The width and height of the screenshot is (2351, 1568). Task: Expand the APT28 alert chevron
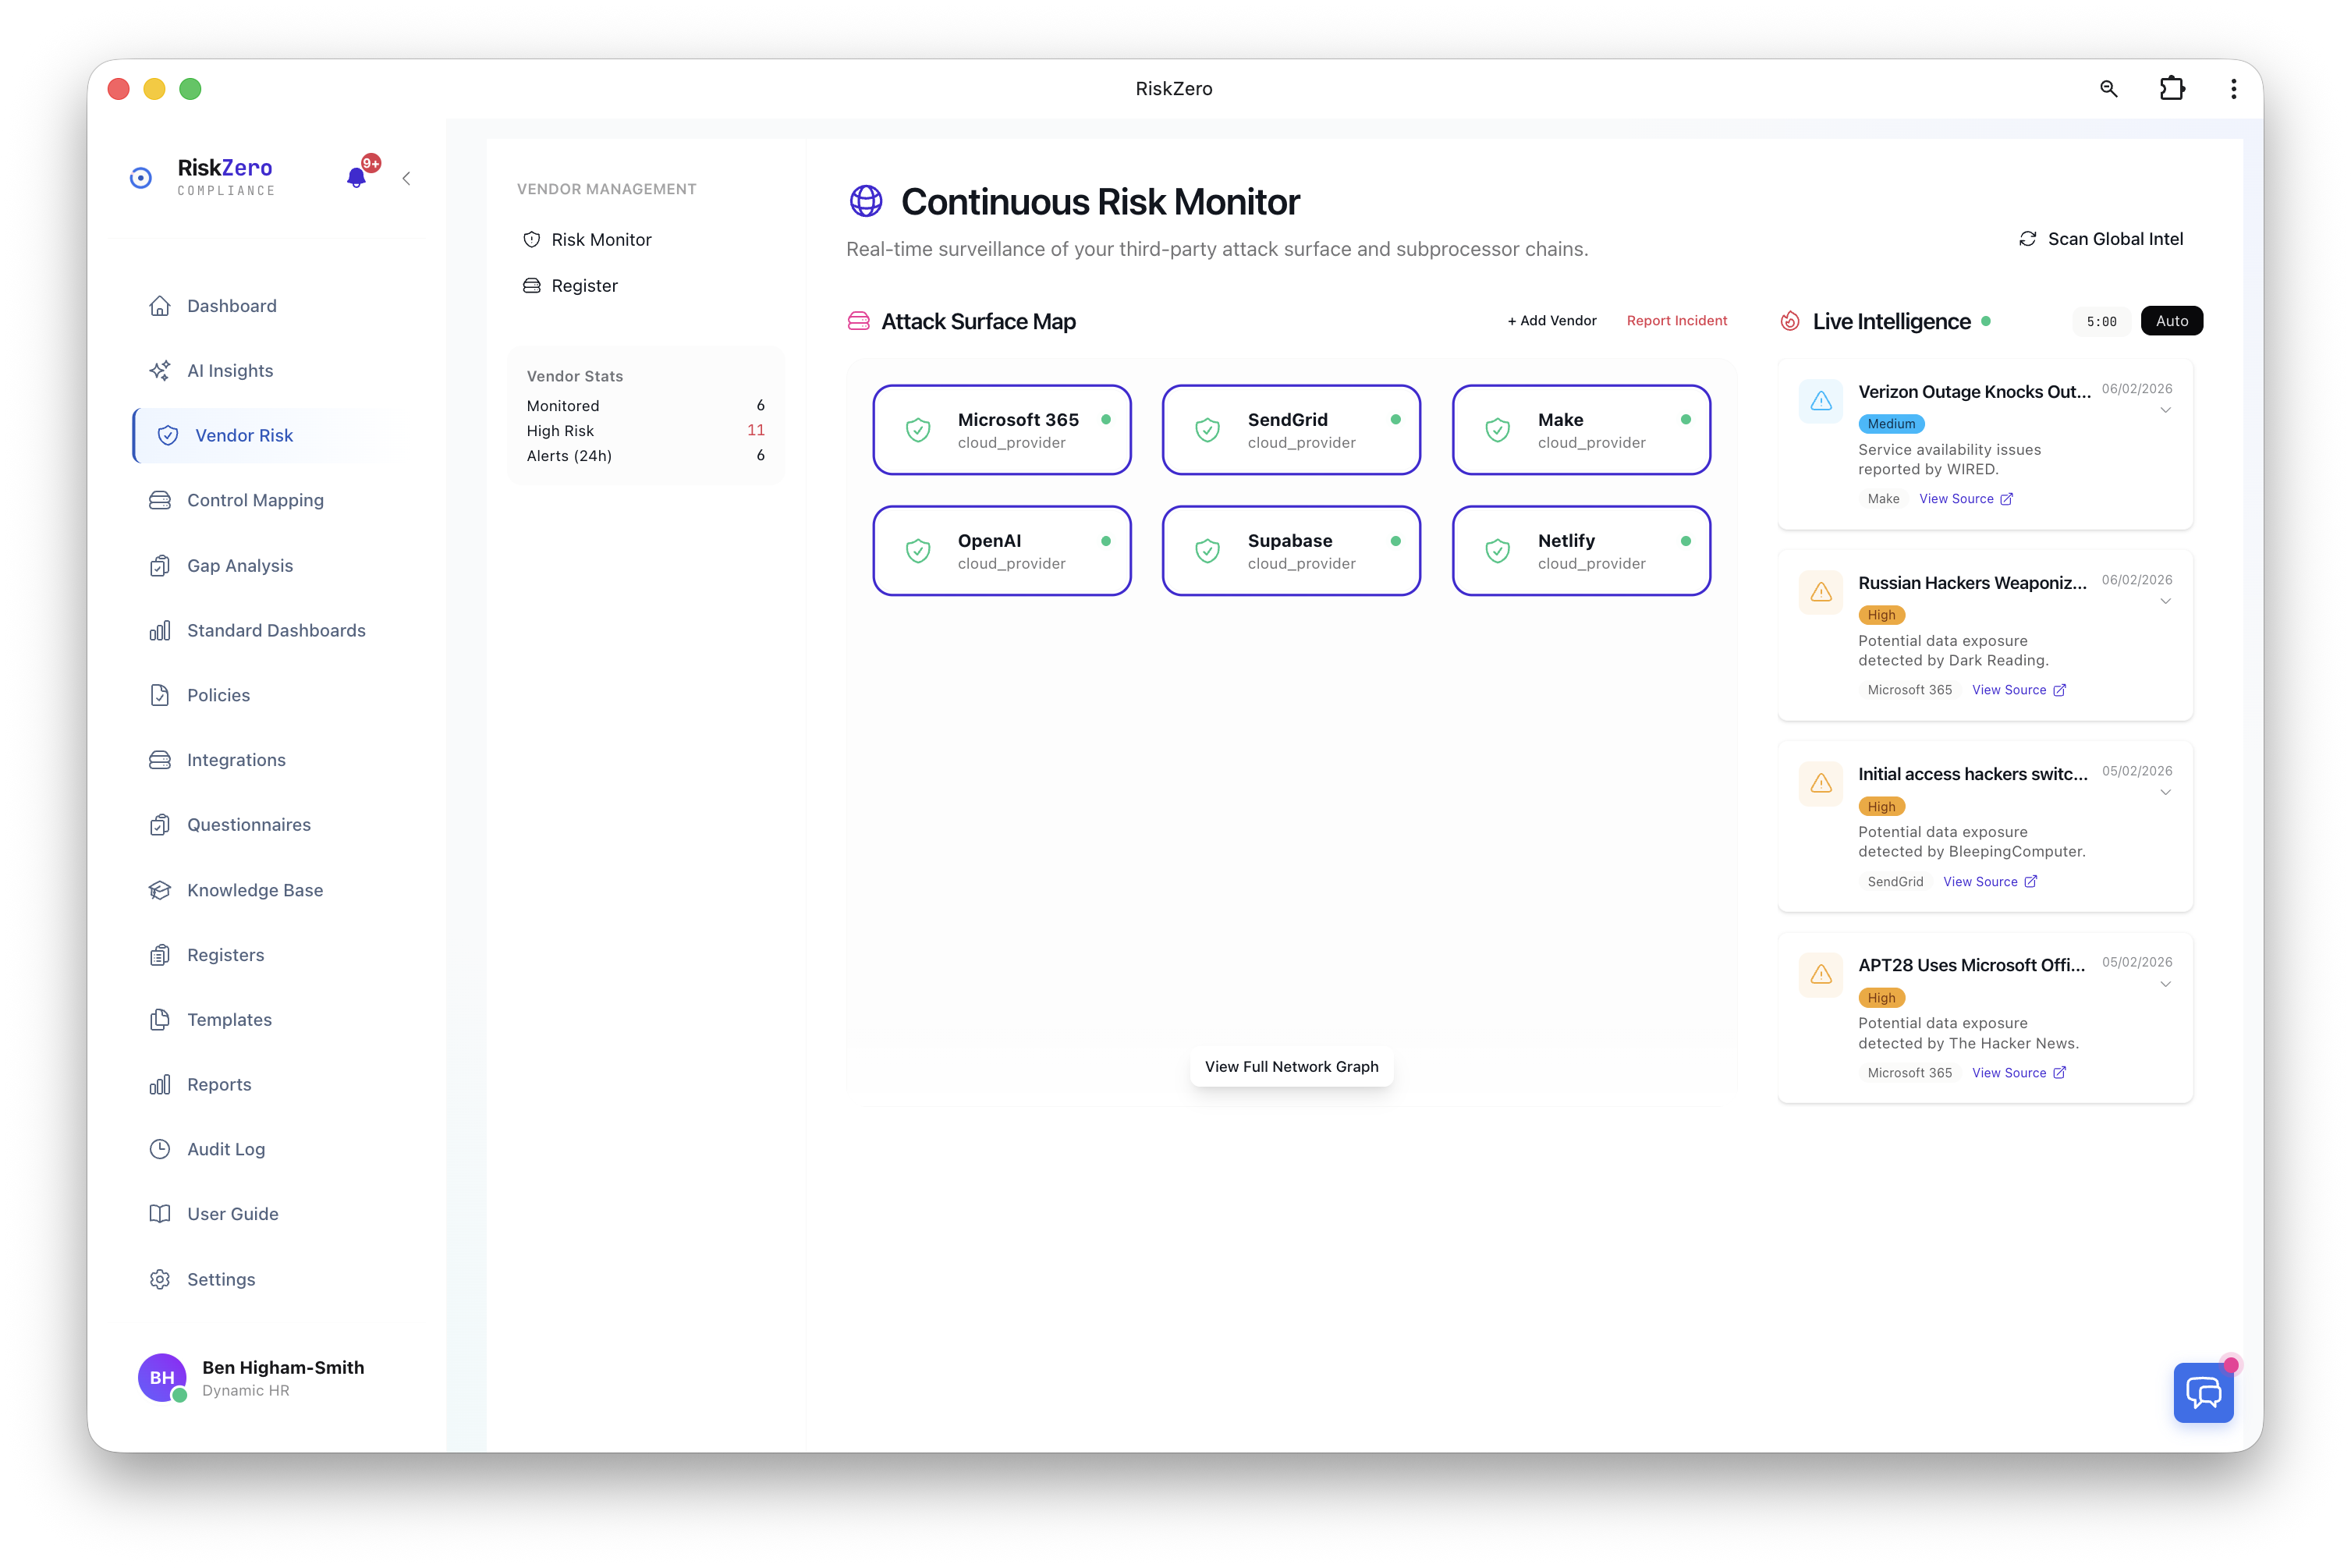coord(2165,984)
